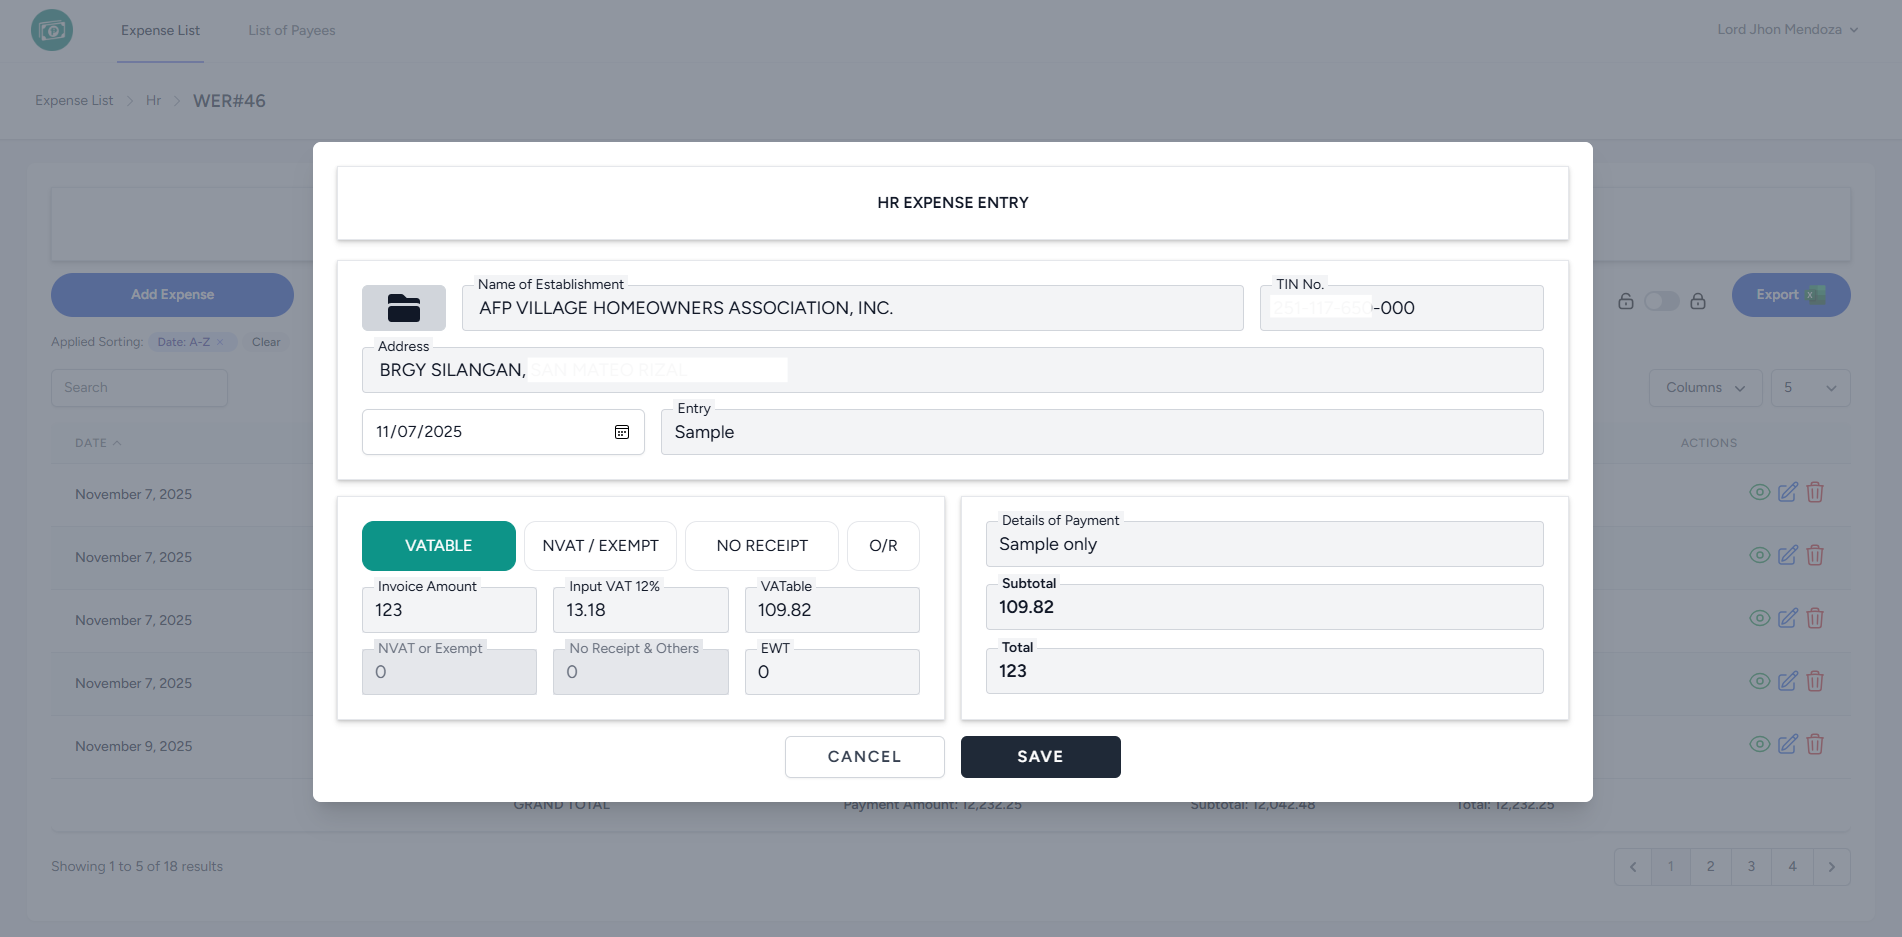This screenshot has width=1902, height=937.
Task: View the November 9, 2025 expense (eye icon)
Action: tap(1760, 744)
